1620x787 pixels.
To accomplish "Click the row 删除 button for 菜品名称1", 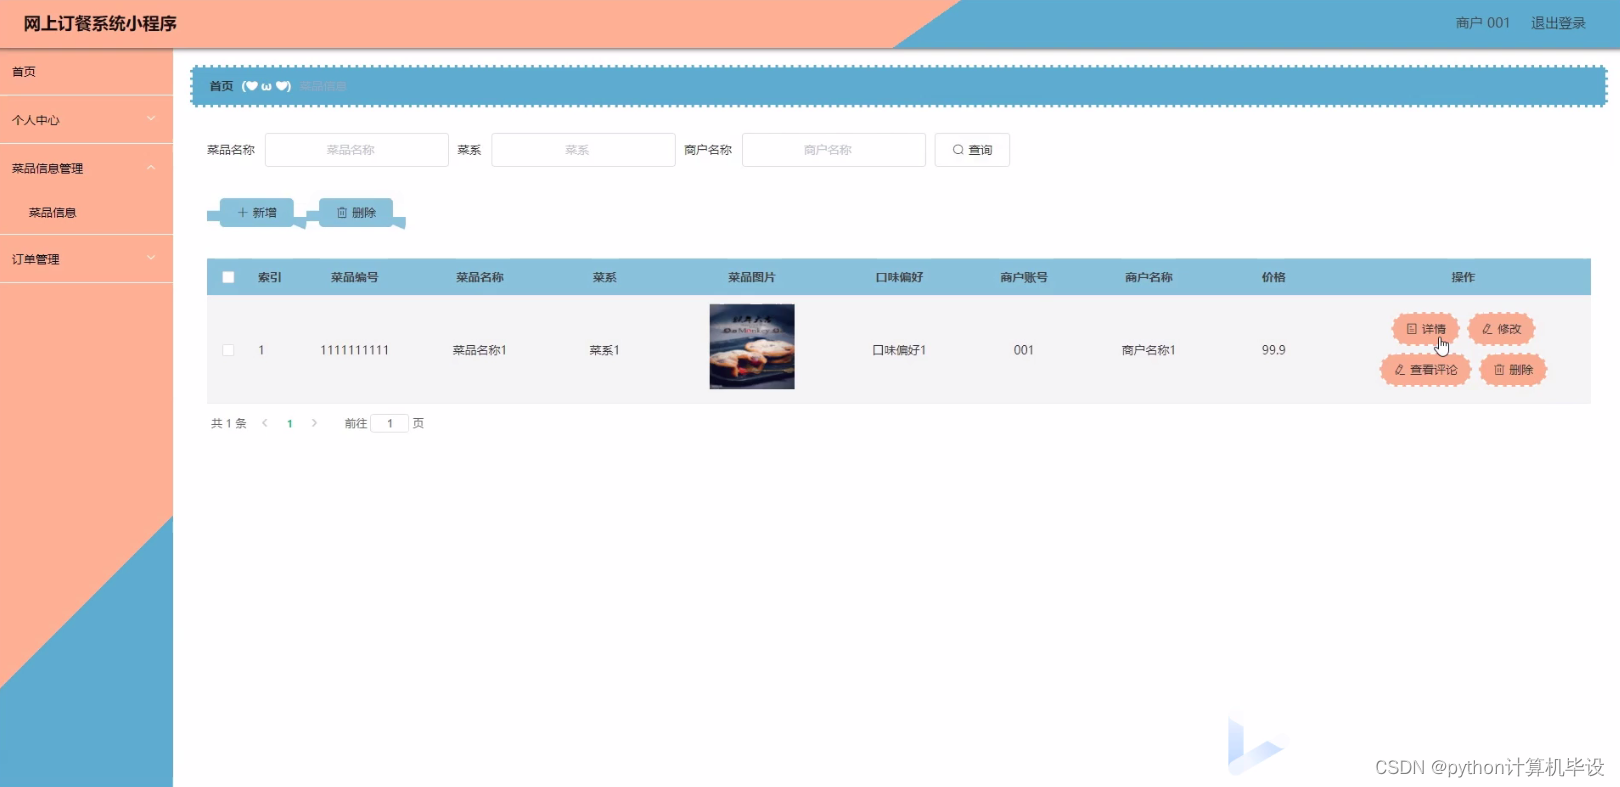I will point(1513,370).
